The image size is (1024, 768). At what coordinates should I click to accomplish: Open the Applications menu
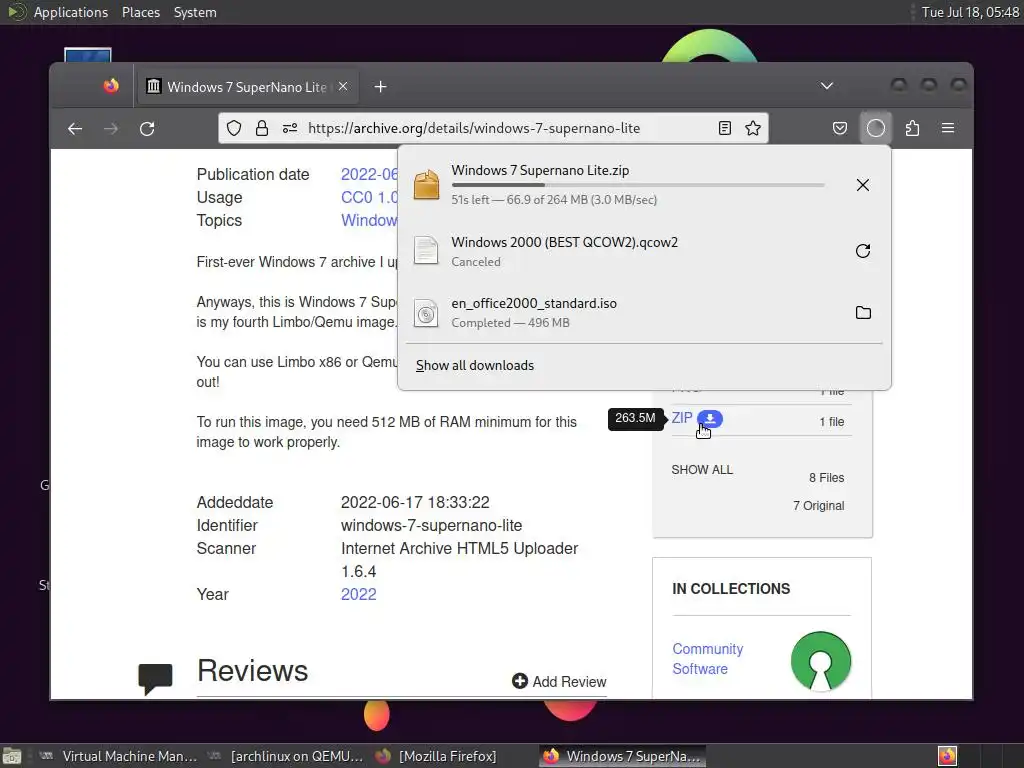tap(71, 12)
